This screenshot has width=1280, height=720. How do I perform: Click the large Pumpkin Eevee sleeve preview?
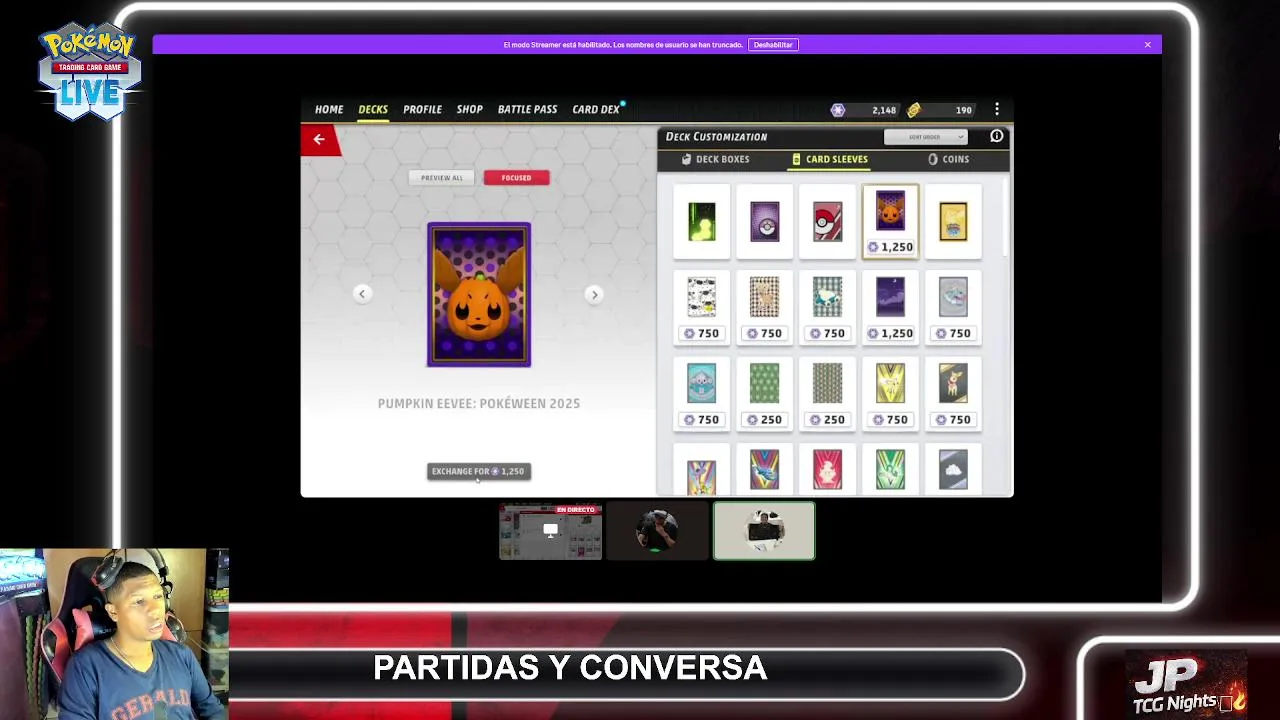point(479,294)
